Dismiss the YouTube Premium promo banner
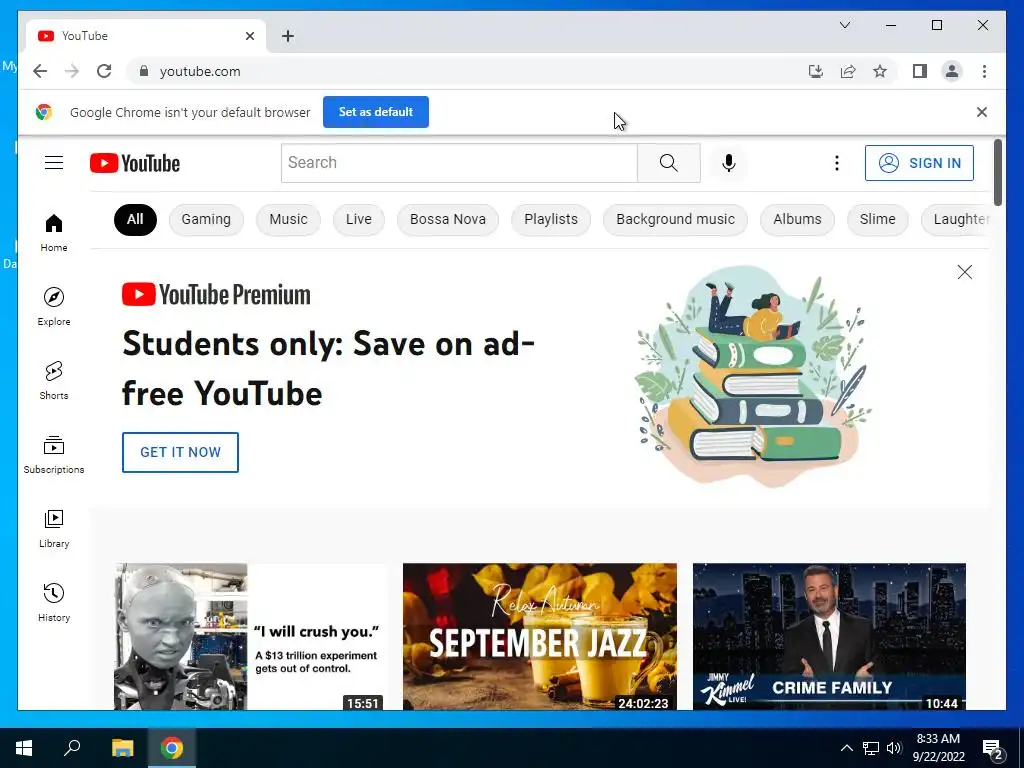Viewport: 1024px width, 768px height. point(965,272)
